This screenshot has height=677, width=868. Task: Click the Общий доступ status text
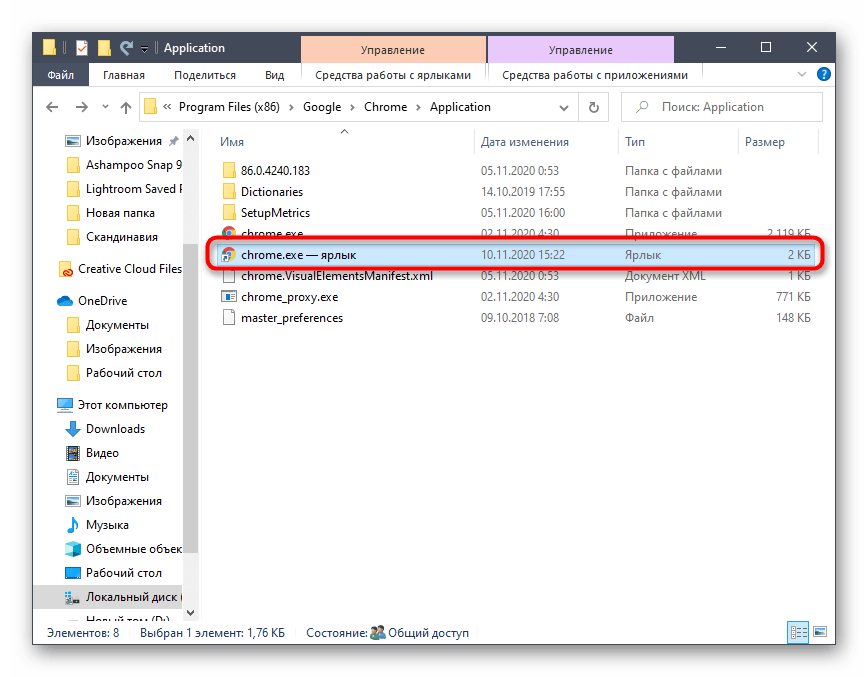tap(428, 633)
